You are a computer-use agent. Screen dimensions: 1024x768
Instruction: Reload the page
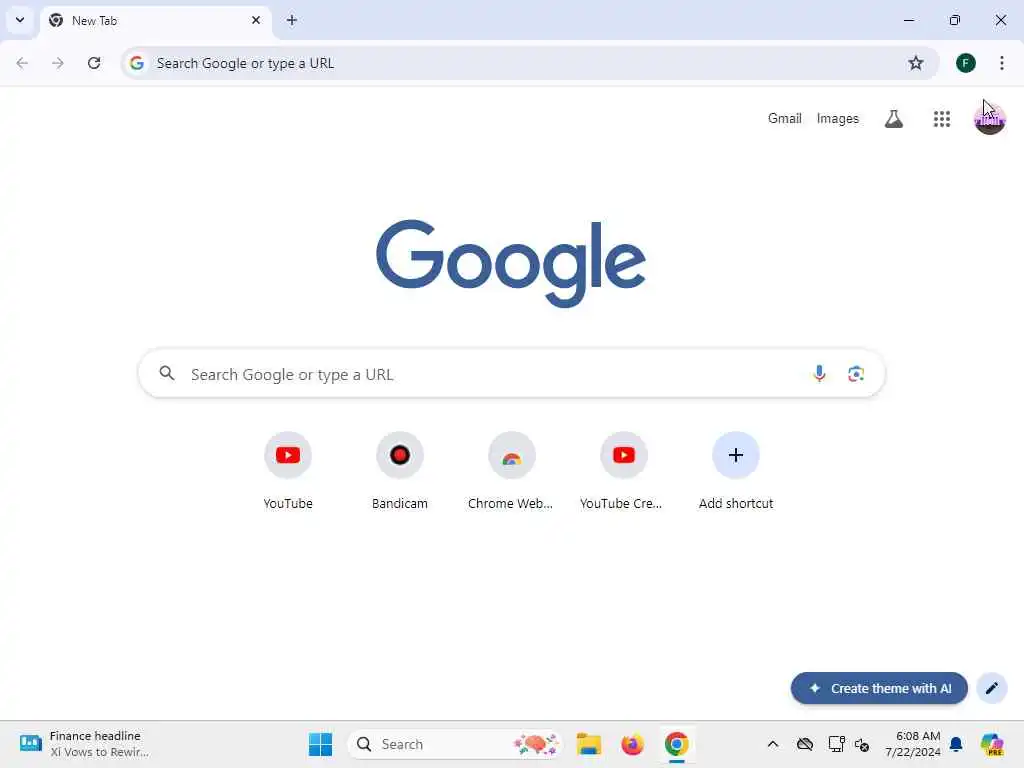[94, 63]
